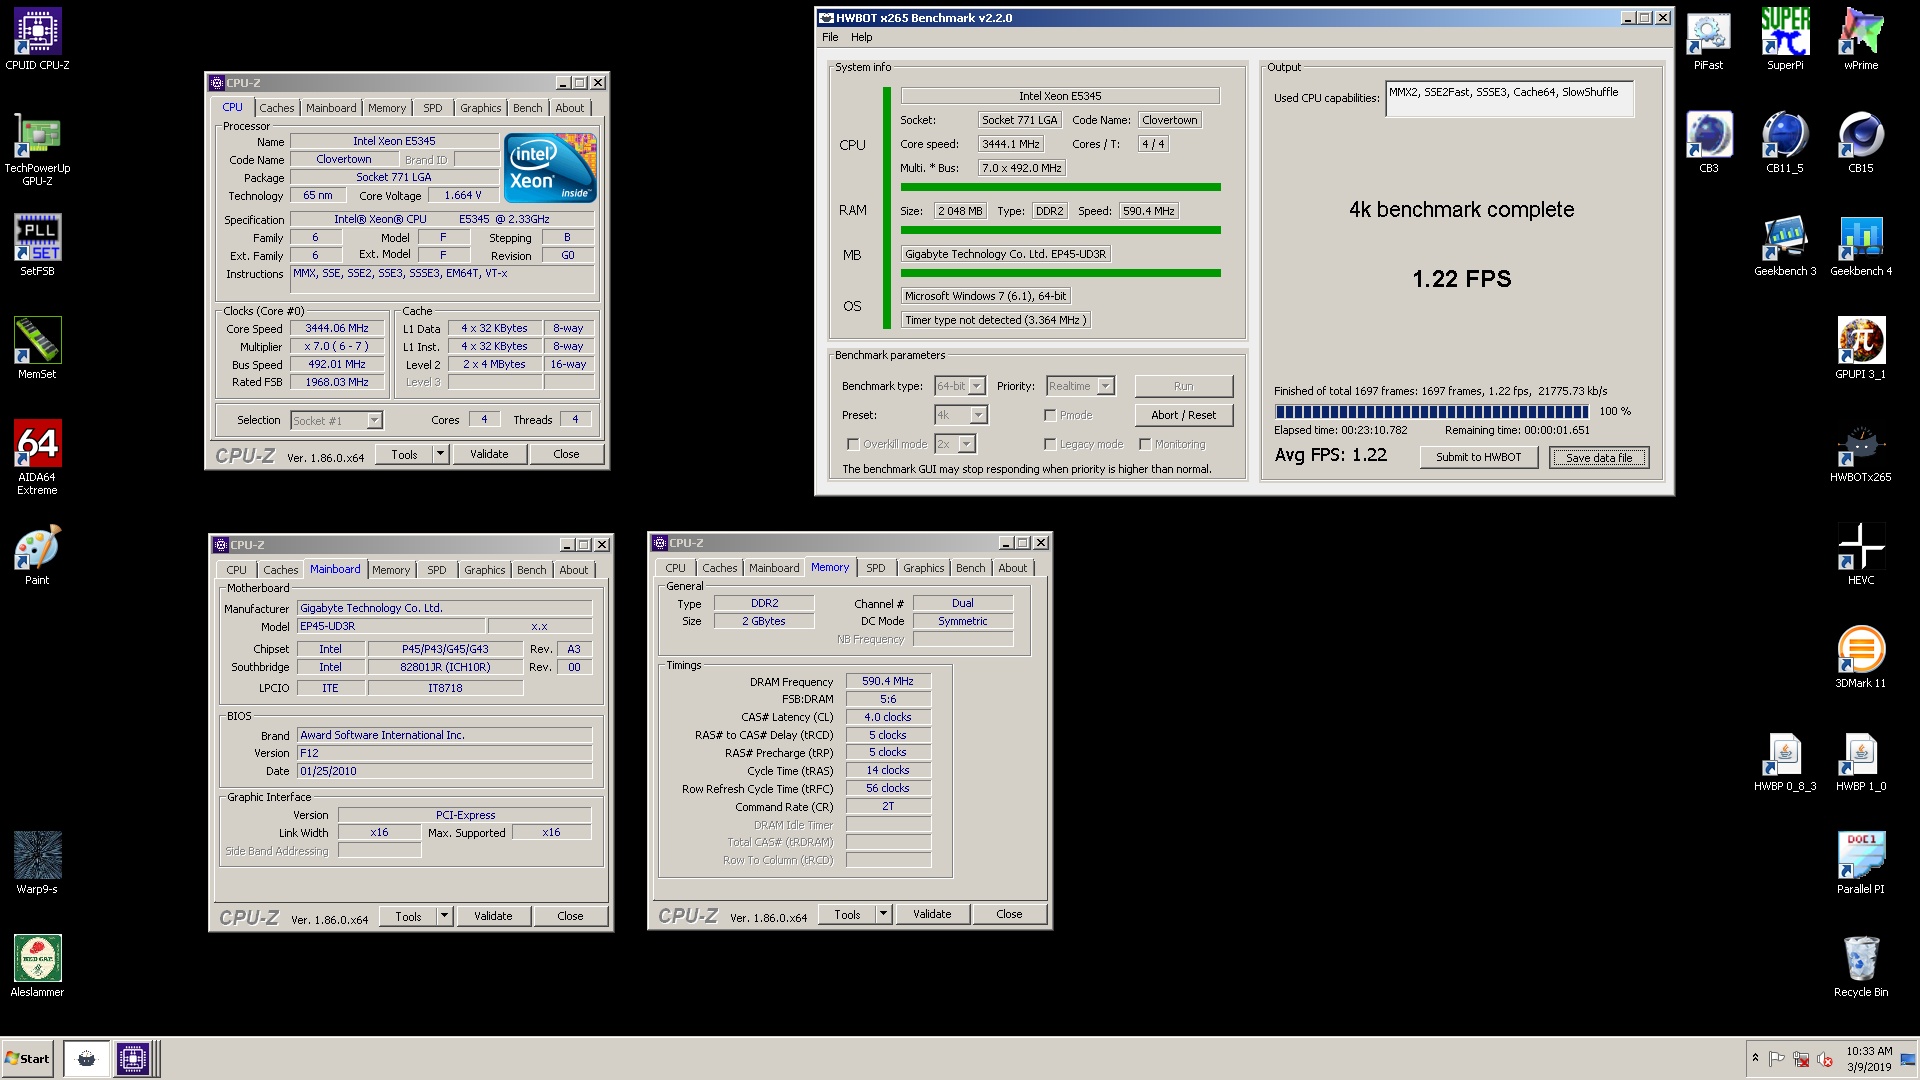Viewport: 1920px width, 1080px height.
Task: Open the HWBP 0_8_3 desktop shortcut
Action: click(x=1785, y=760)
